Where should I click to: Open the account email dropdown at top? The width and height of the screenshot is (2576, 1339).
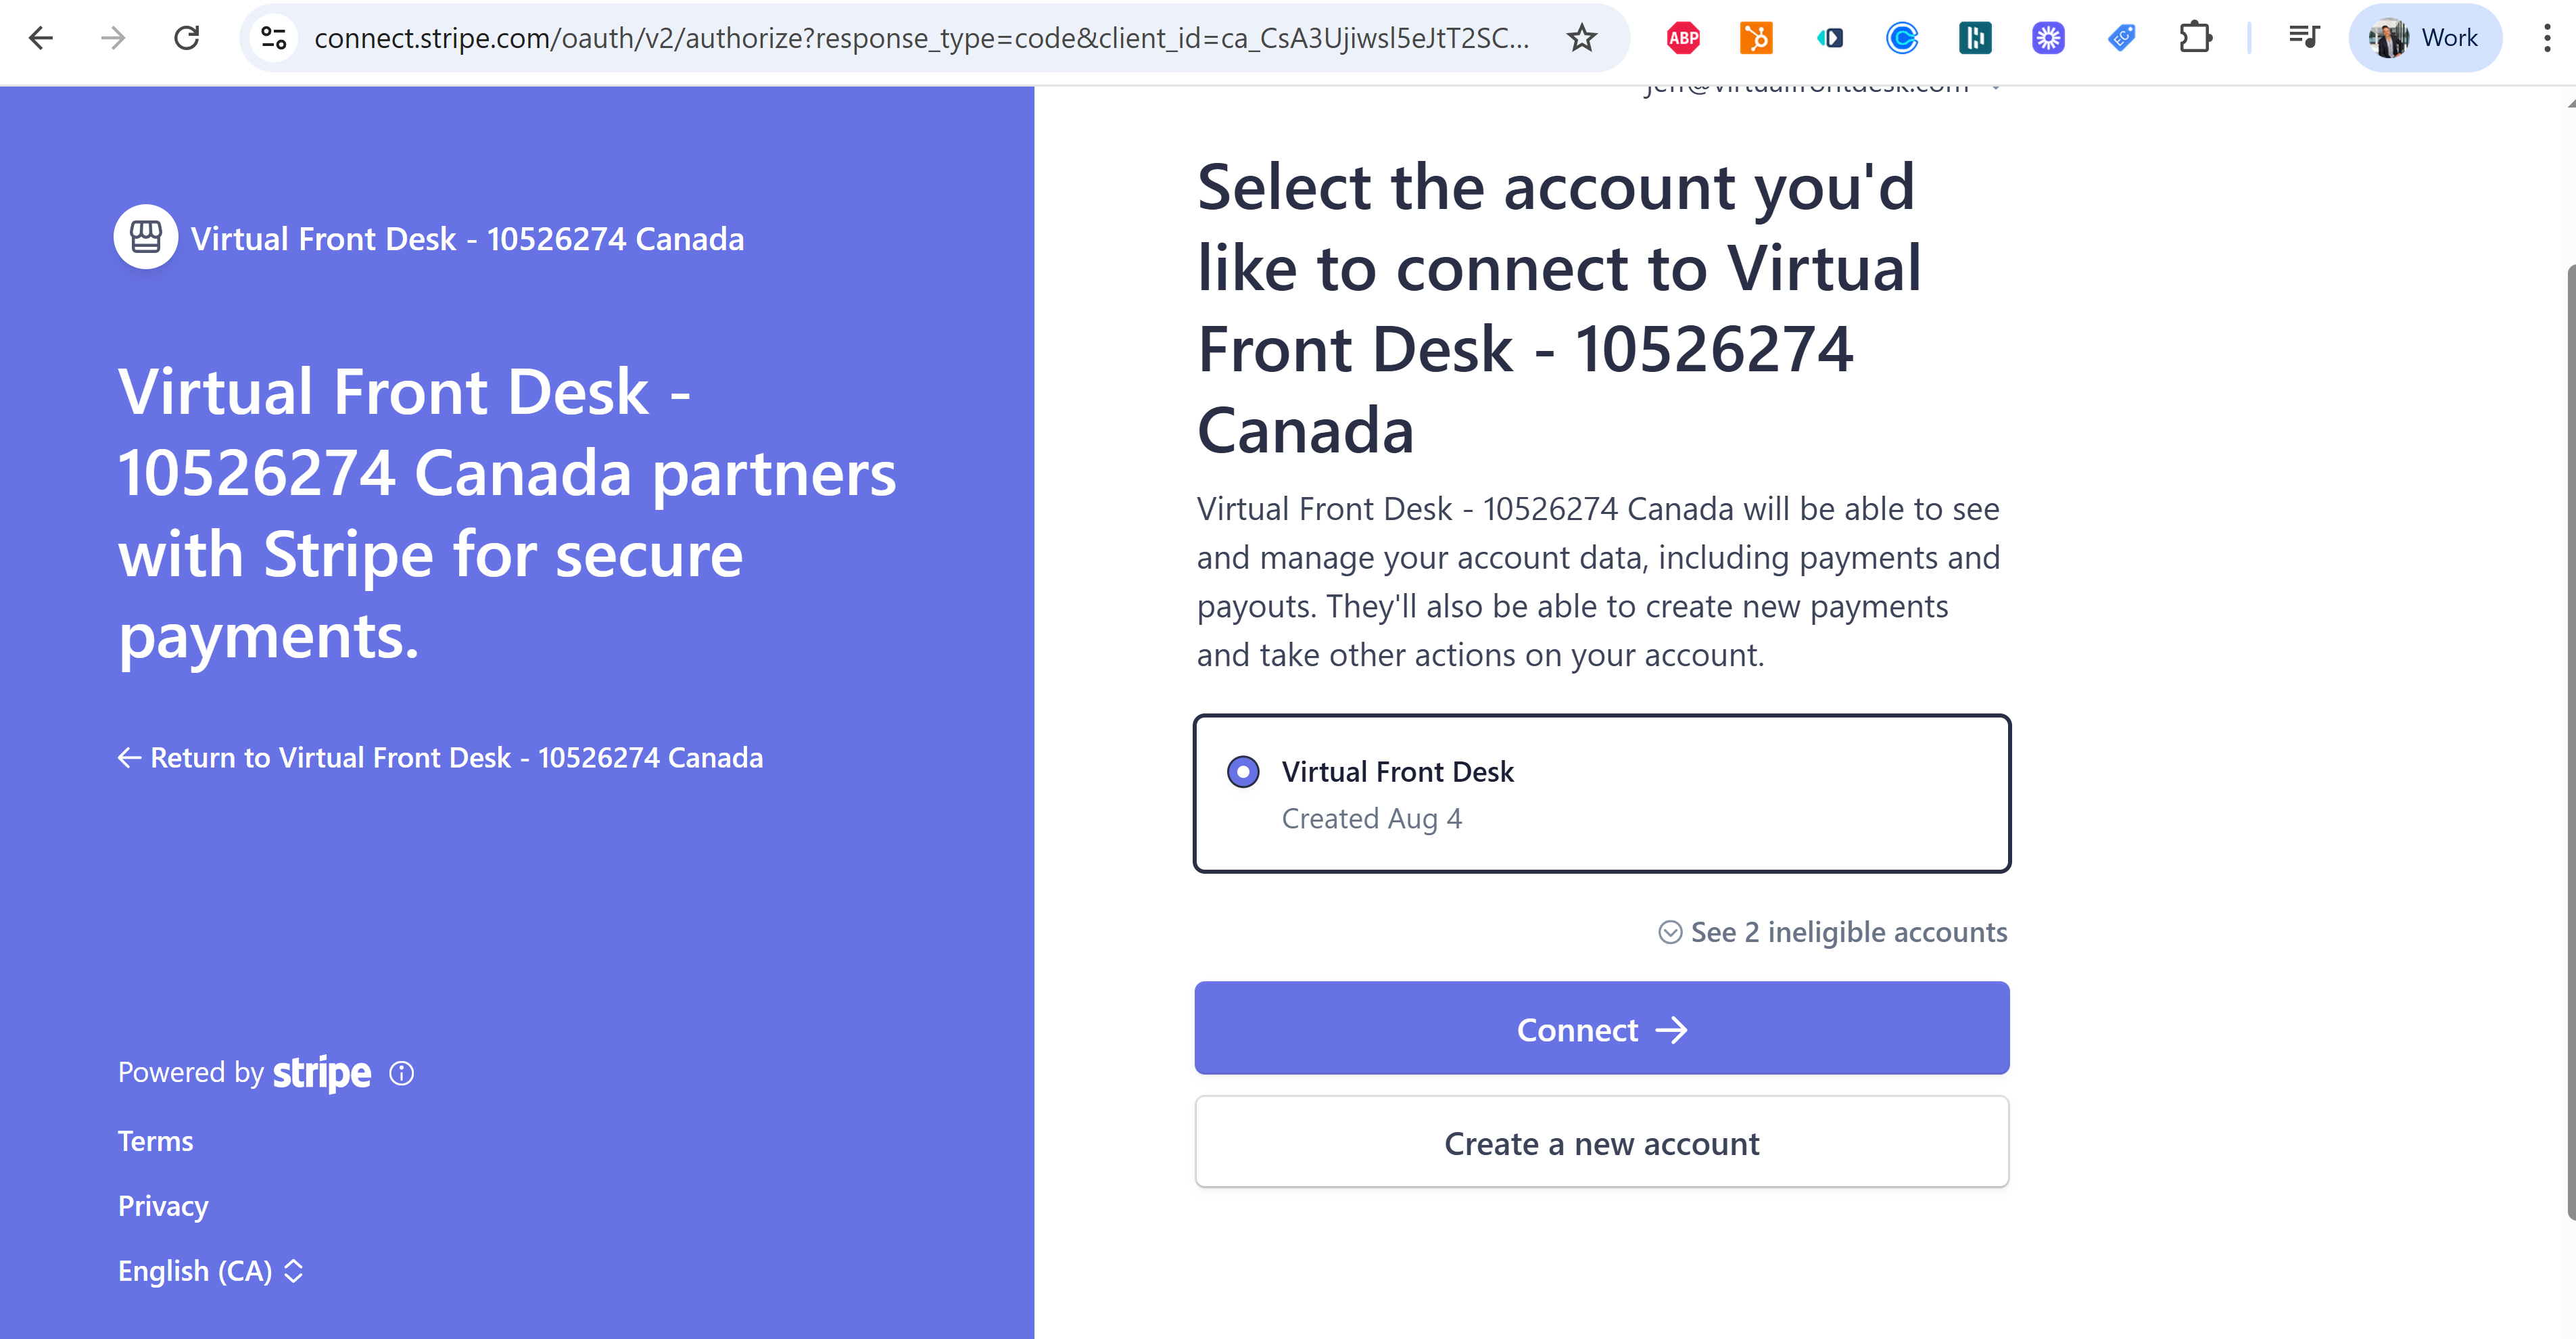(1821, 88)
